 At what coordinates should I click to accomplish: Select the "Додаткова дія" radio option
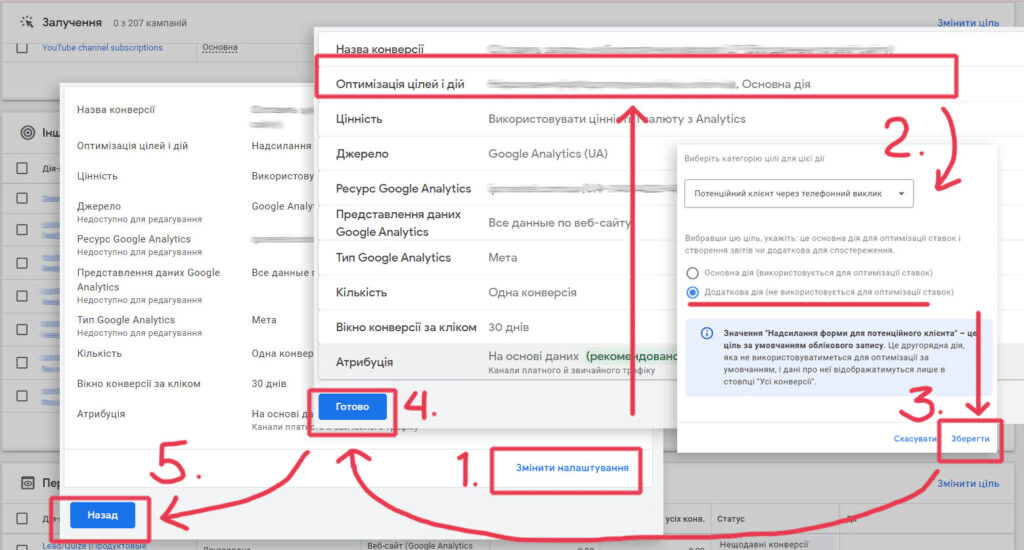pyautogui.click(x=690, y=292)
